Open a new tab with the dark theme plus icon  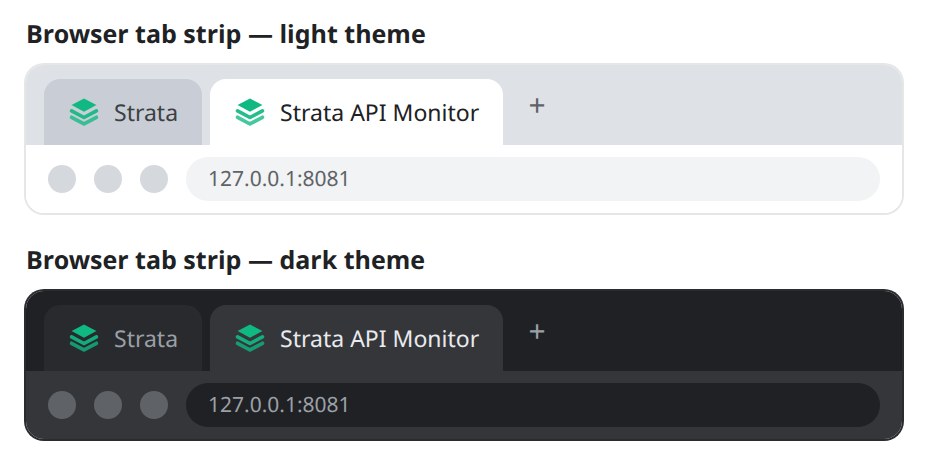537,332
